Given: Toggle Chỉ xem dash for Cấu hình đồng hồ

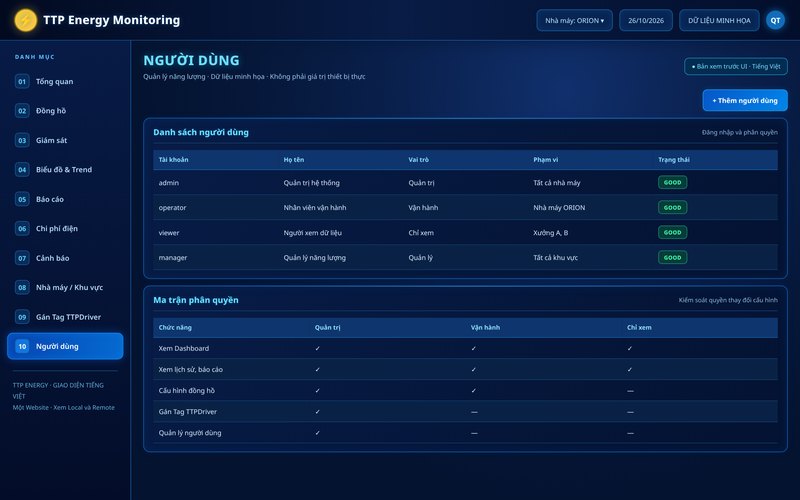Looking at the screenshot, I should (x=630, y=391).
